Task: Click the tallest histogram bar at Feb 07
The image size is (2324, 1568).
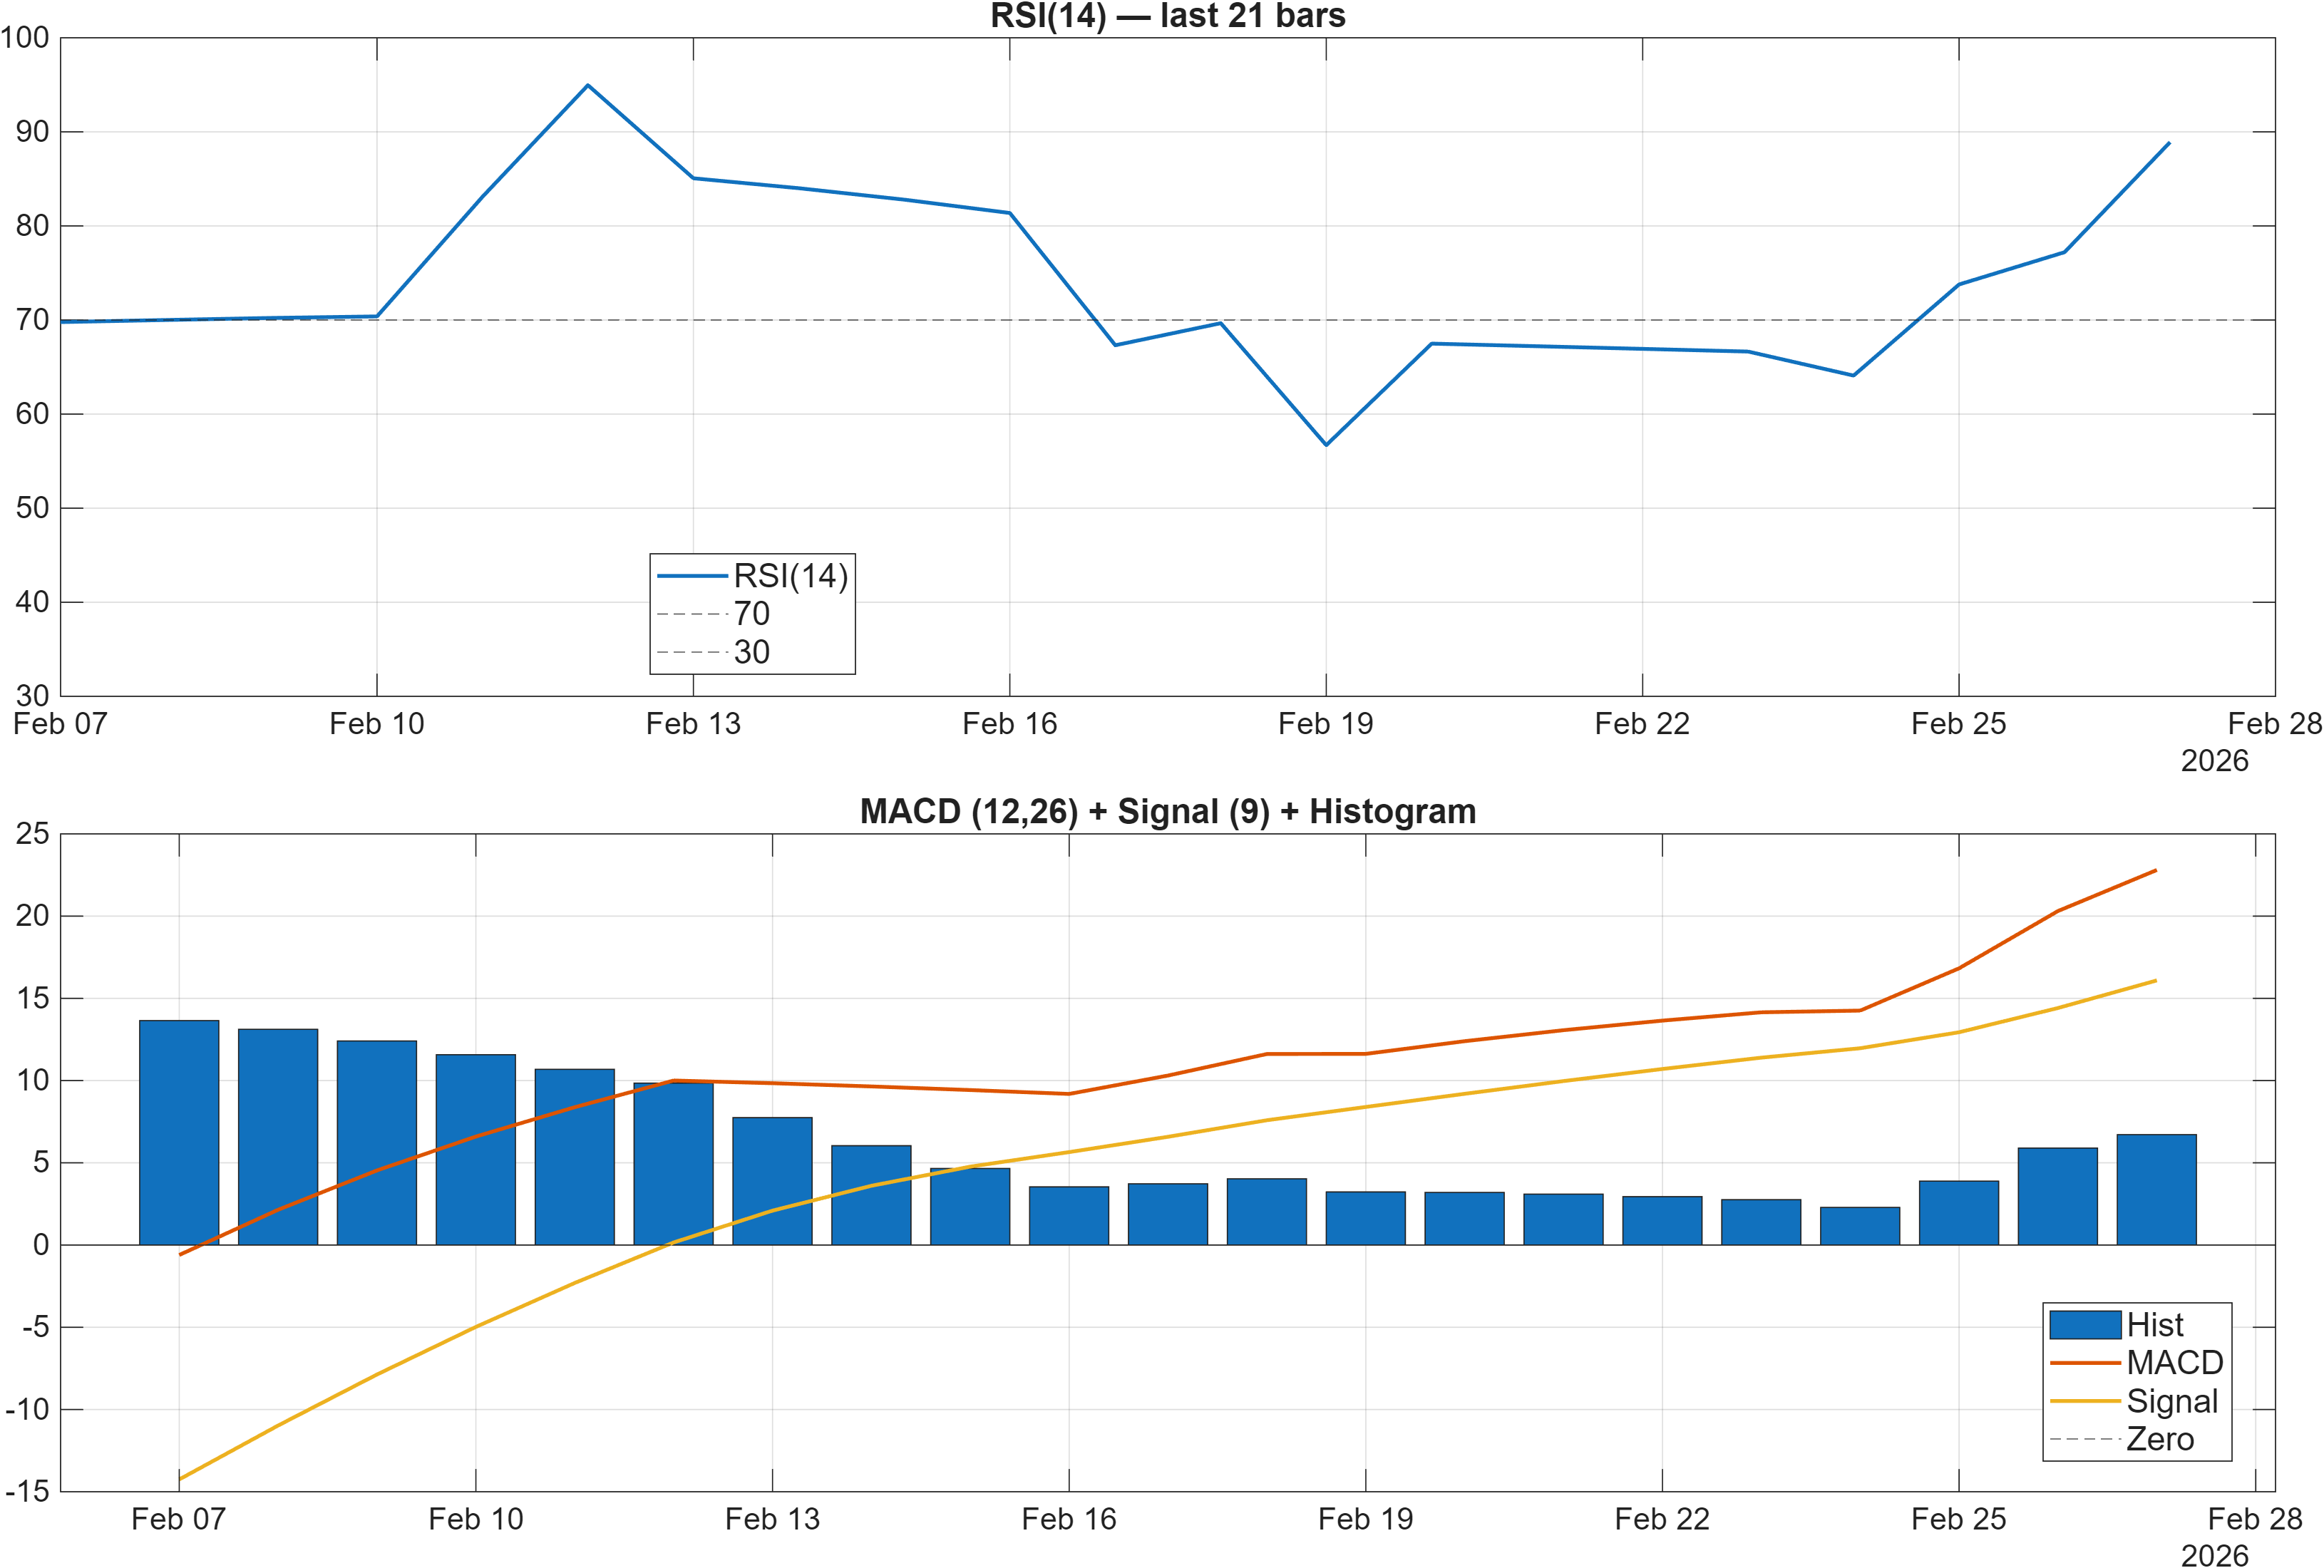Action: coord(179,1133)
